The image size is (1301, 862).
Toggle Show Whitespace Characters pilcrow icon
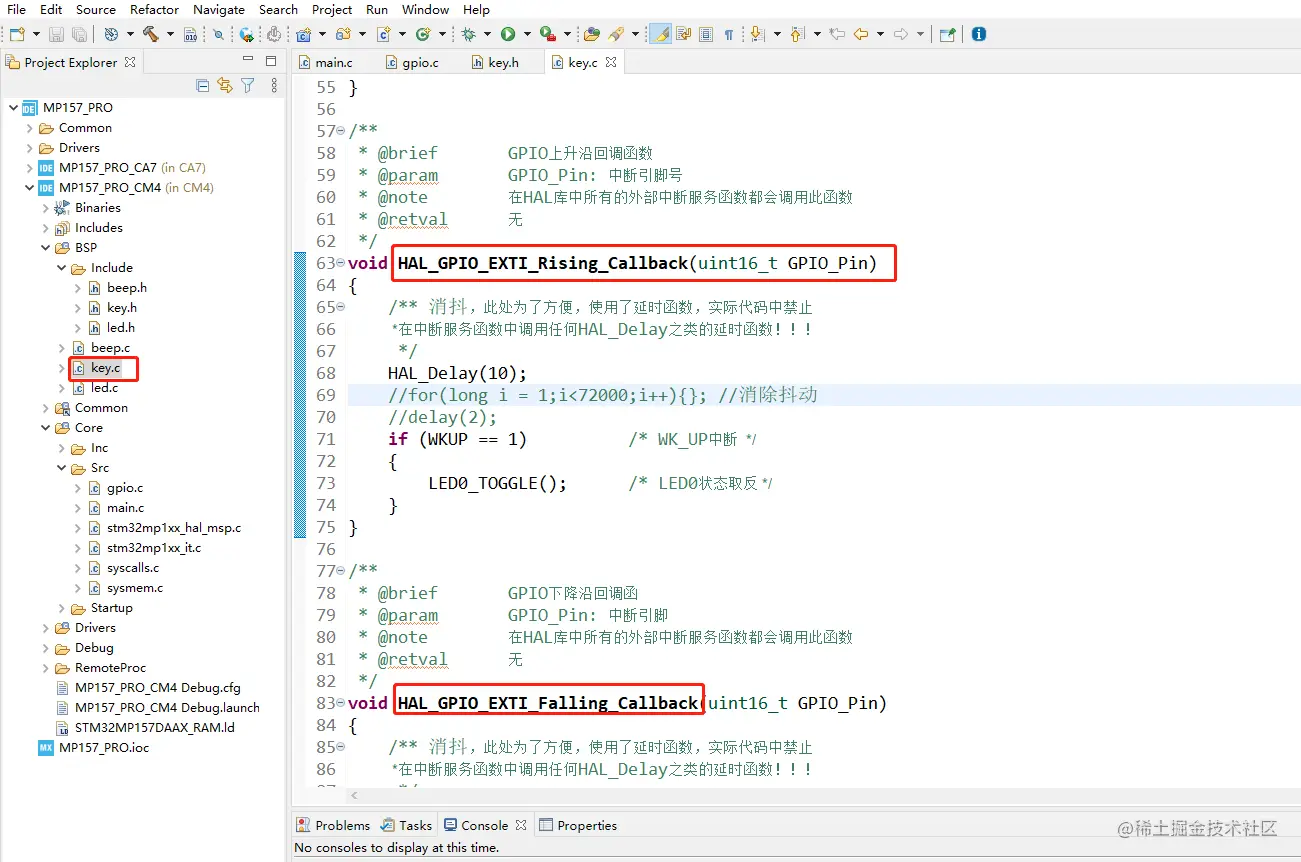point(729,34)
